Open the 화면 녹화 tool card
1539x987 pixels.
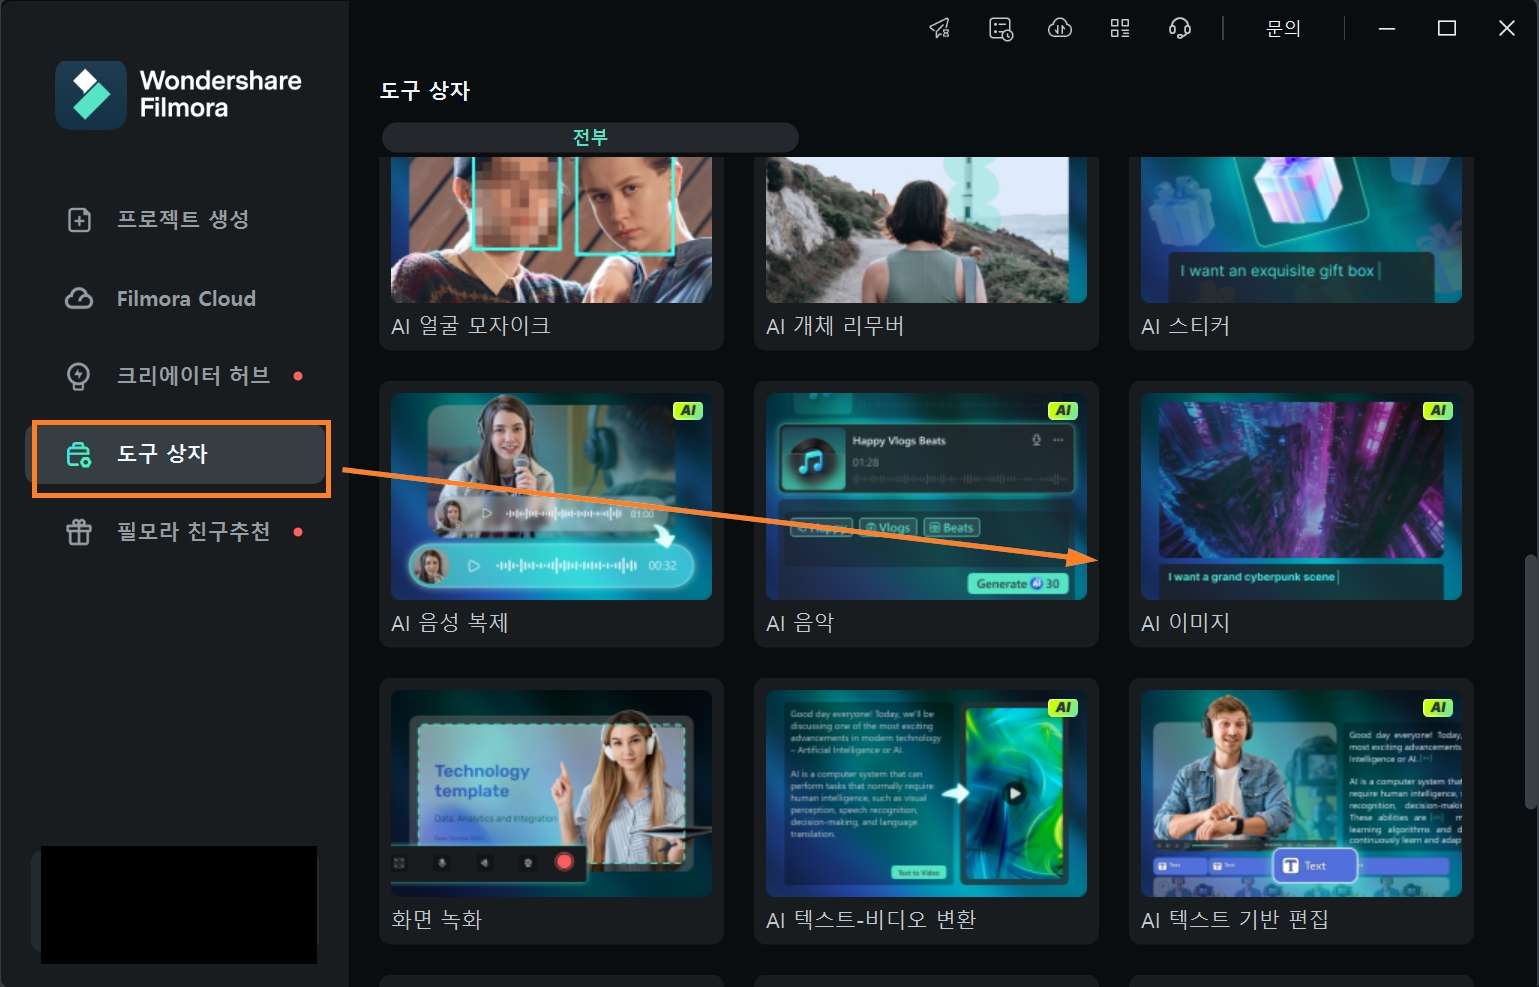click(x=551, y=811)
